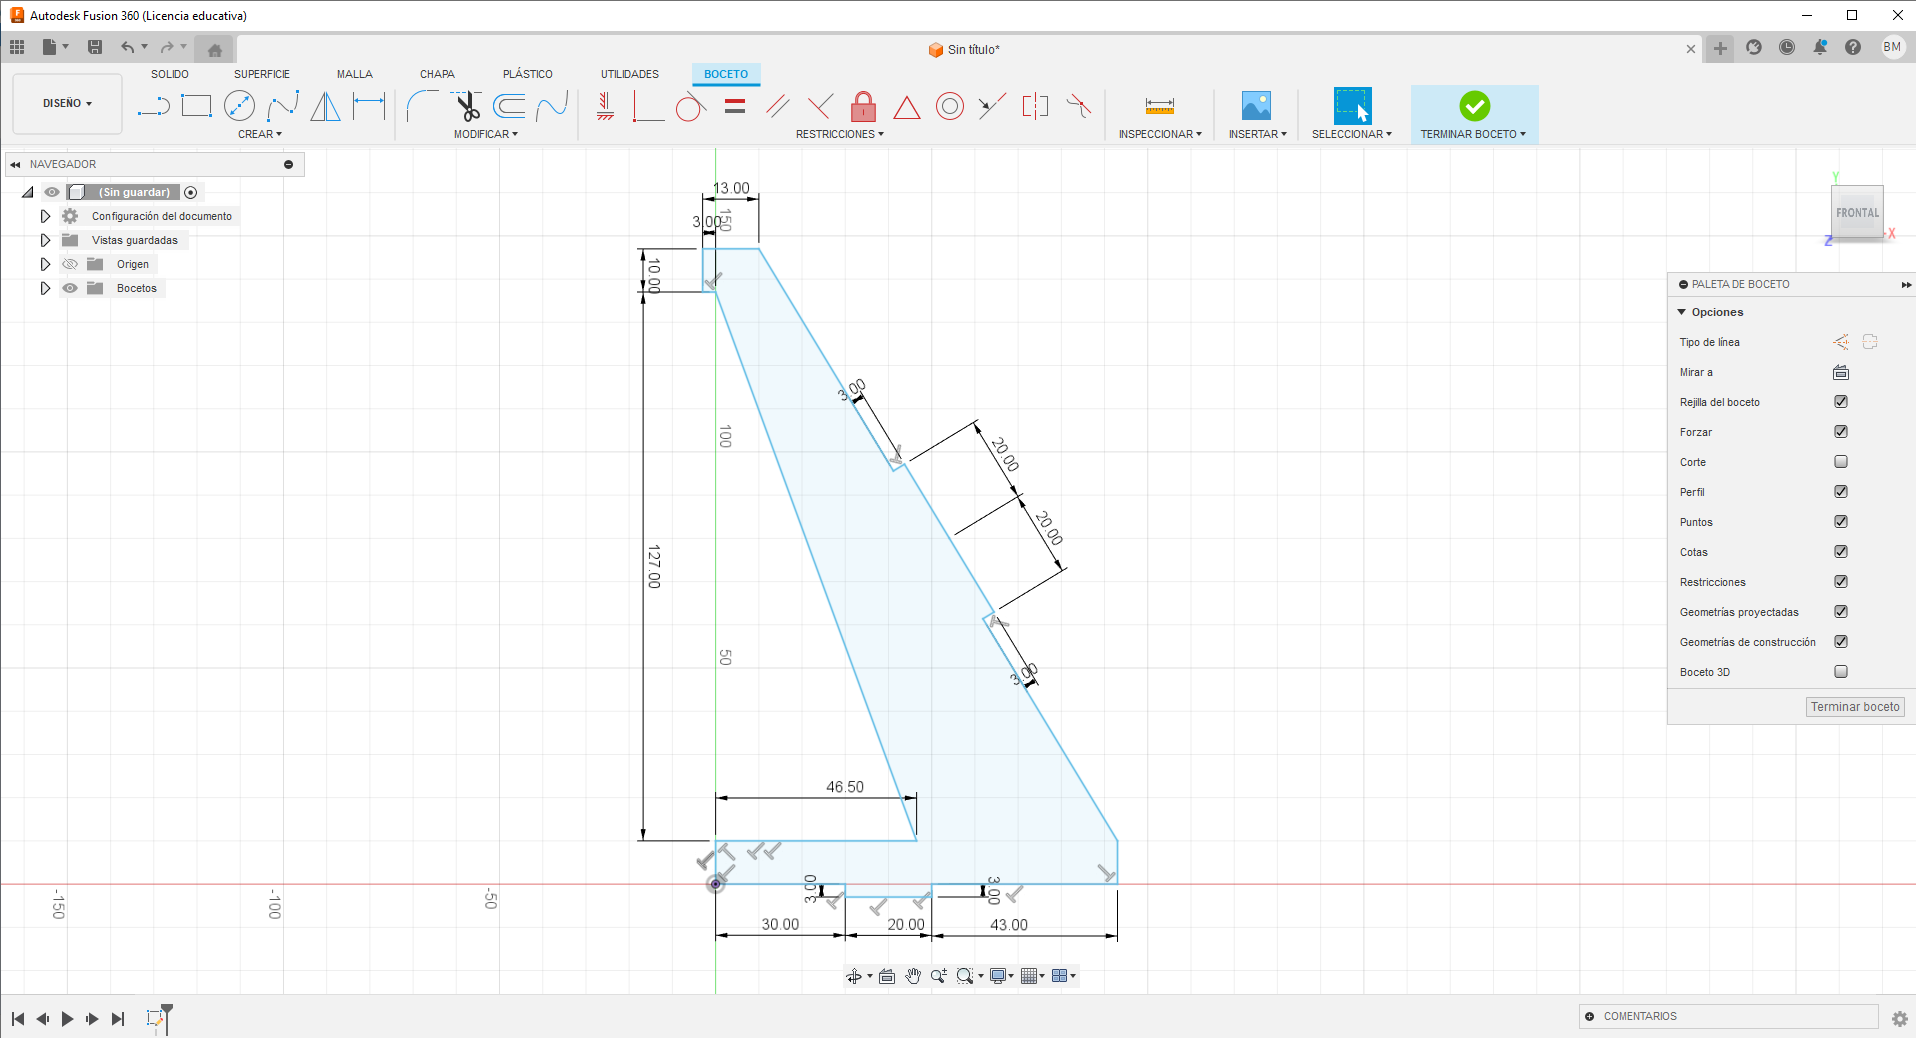Viewport: 1916px width, 1038px height.
Task: Select the Pan tool in the navigation bar
Action: (x=912, y=975)
